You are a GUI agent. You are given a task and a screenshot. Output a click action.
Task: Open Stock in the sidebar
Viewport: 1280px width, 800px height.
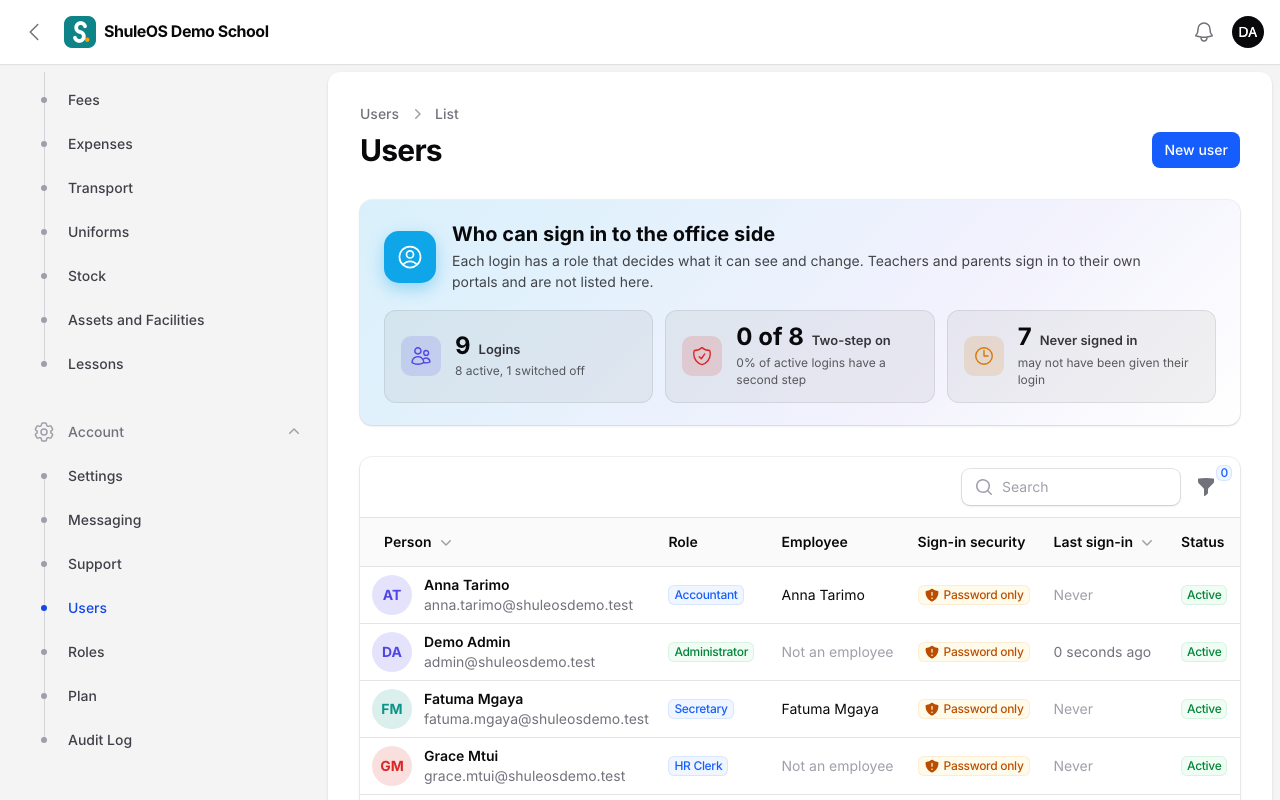tap(87, 276)
